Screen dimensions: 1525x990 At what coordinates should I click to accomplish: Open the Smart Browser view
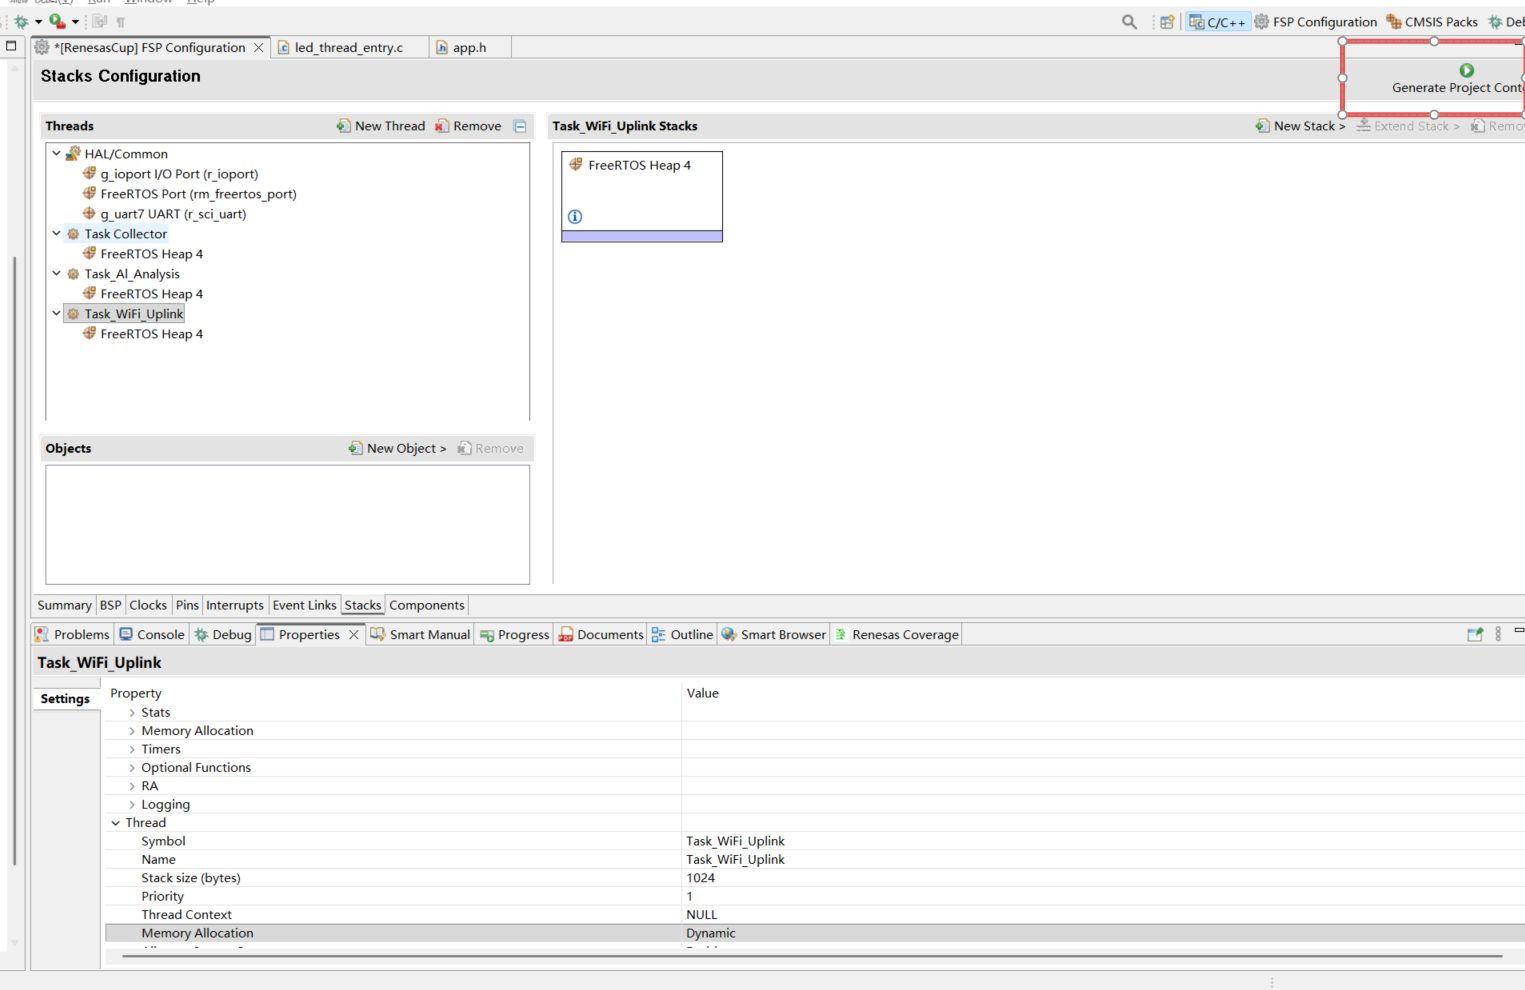pyautogui.click(x=774, y=635)
